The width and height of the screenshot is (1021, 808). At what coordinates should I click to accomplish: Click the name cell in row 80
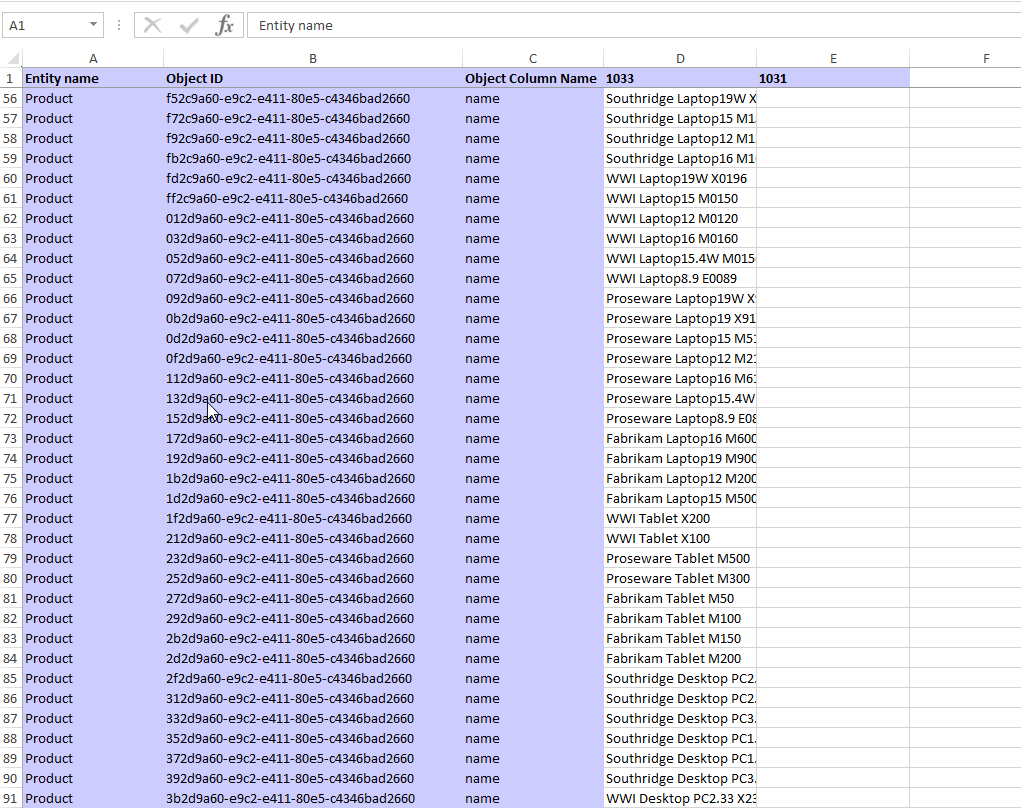tap(533, 579)
